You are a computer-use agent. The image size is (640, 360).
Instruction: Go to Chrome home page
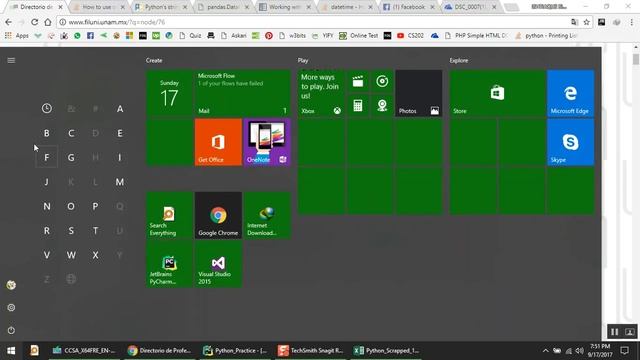click(48, 22)
